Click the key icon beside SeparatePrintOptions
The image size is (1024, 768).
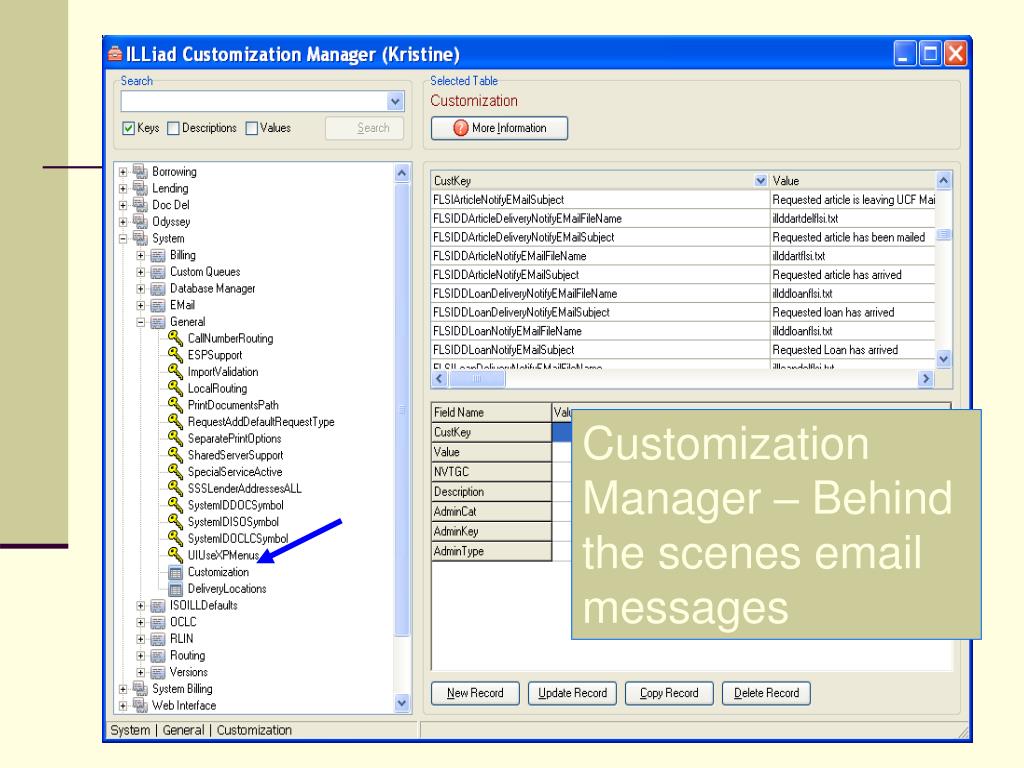click(175, 438)
